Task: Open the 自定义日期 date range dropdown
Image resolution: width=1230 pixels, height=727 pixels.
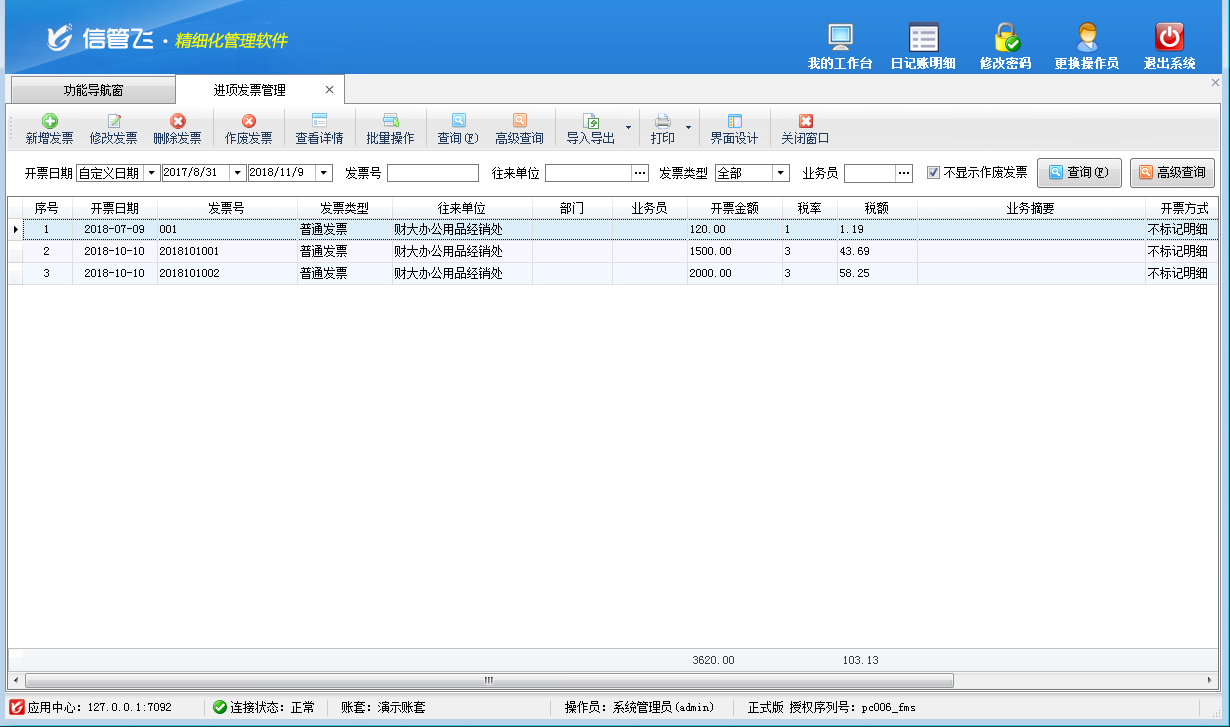Action: pos(152,173)
